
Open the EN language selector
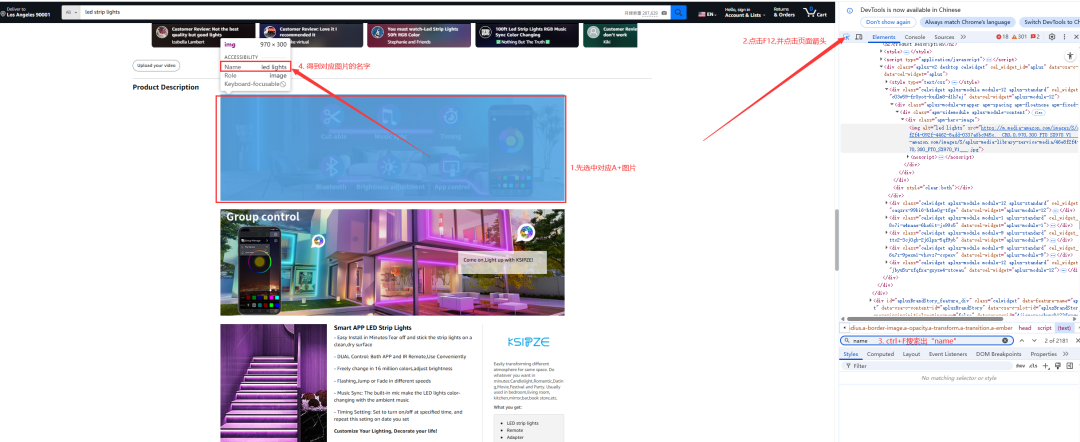coord(706,13)
